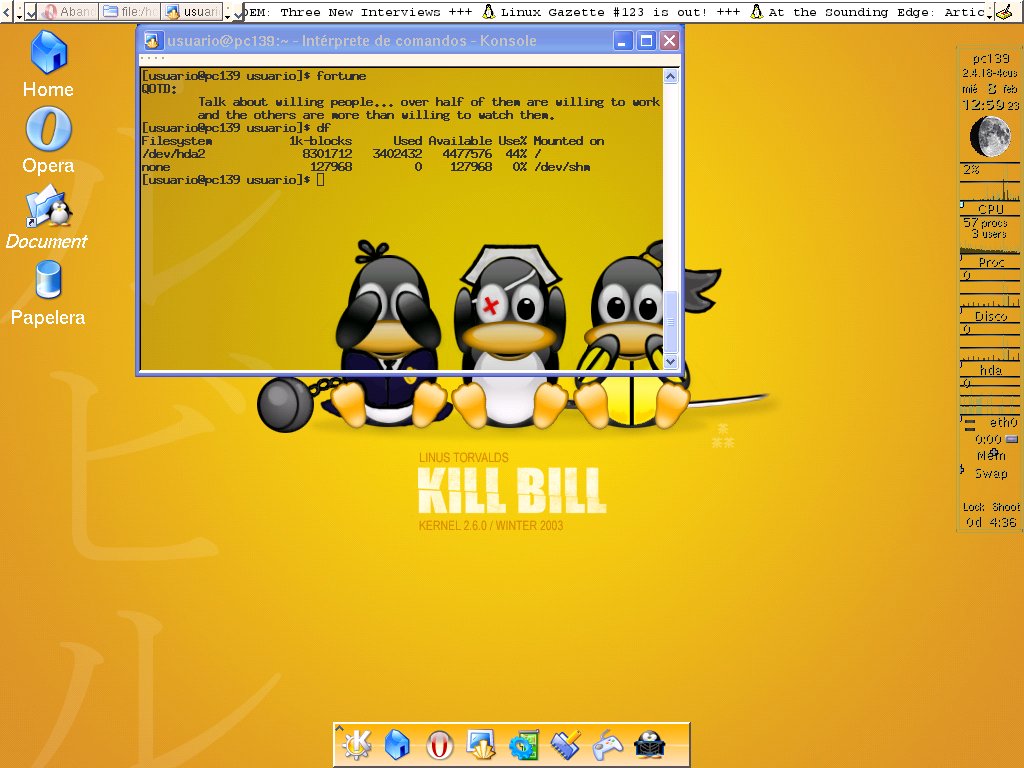The width and height of the screenshot is (1024, 768).
Task: Click the left arrow at panel edge
Action: (6, 11)
